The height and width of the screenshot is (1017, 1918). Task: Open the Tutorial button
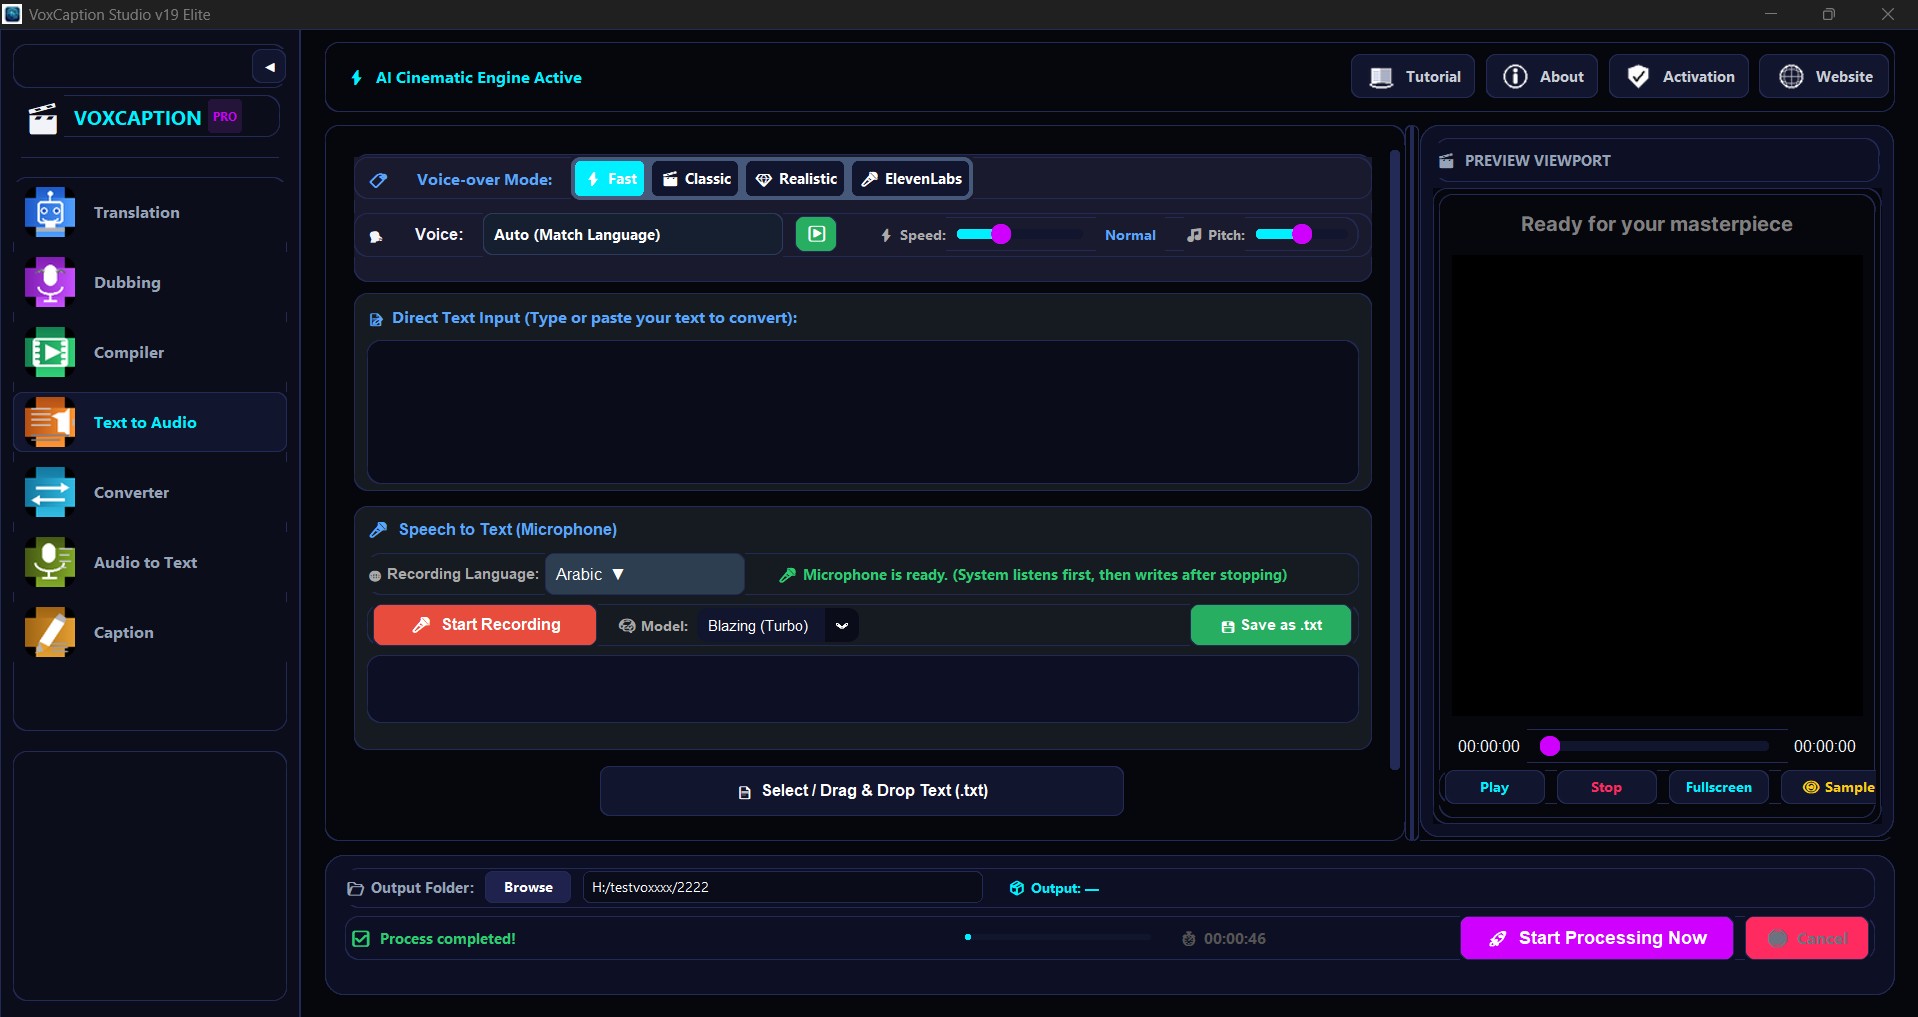[1413, 76]
